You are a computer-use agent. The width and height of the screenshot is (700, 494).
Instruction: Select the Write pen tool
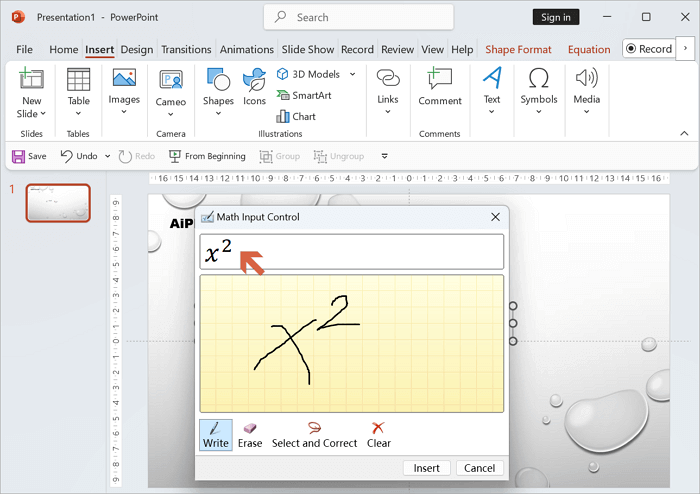tap(215, 434)
